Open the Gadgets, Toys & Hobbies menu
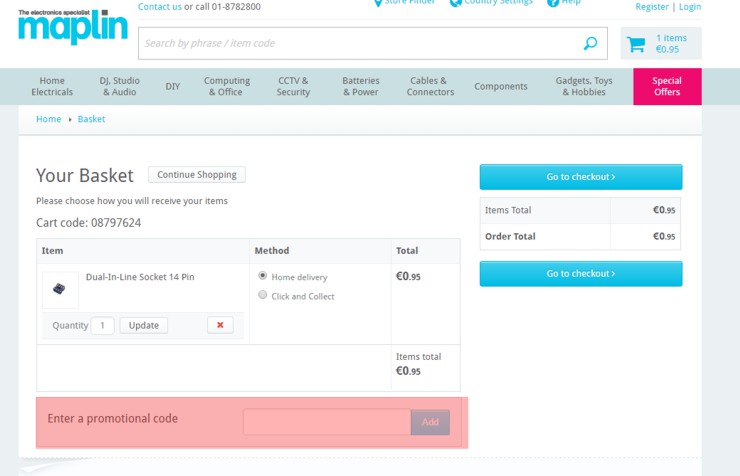 [x=584, y=86]
